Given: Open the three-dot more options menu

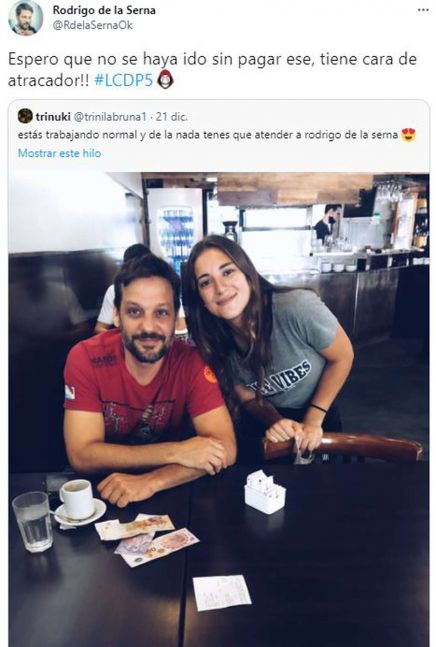Looking at the screenshot, I should (423, 10).
